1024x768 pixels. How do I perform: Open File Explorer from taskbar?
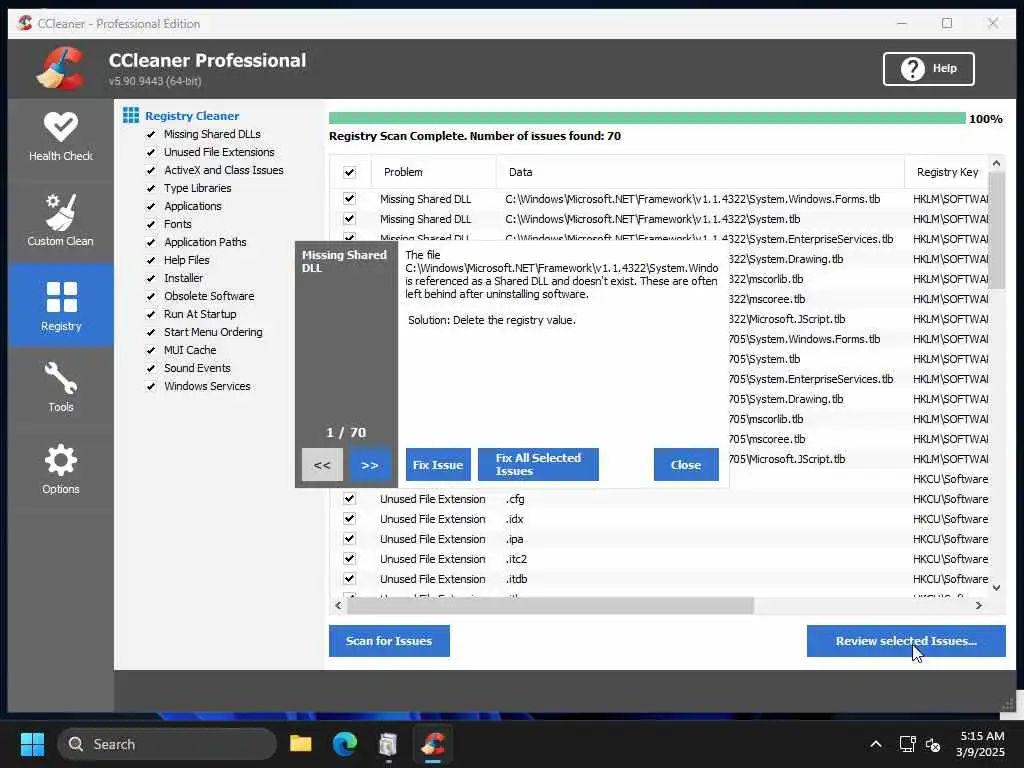click(x=300, y=744)
